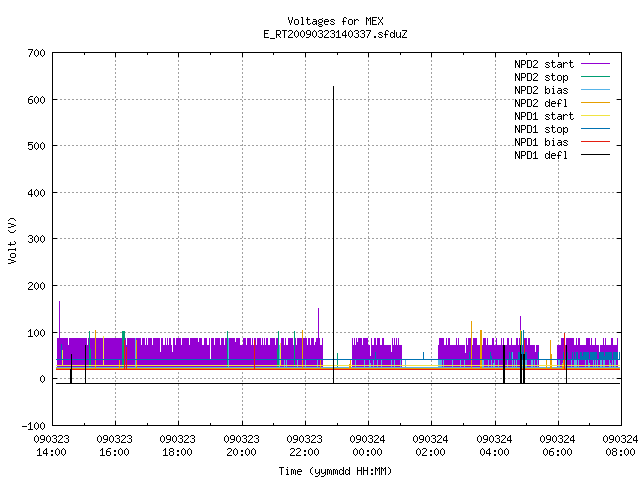Click the yellow NPD1 start legend line
This screenshot has height=480, width=640.
point(596,116)
